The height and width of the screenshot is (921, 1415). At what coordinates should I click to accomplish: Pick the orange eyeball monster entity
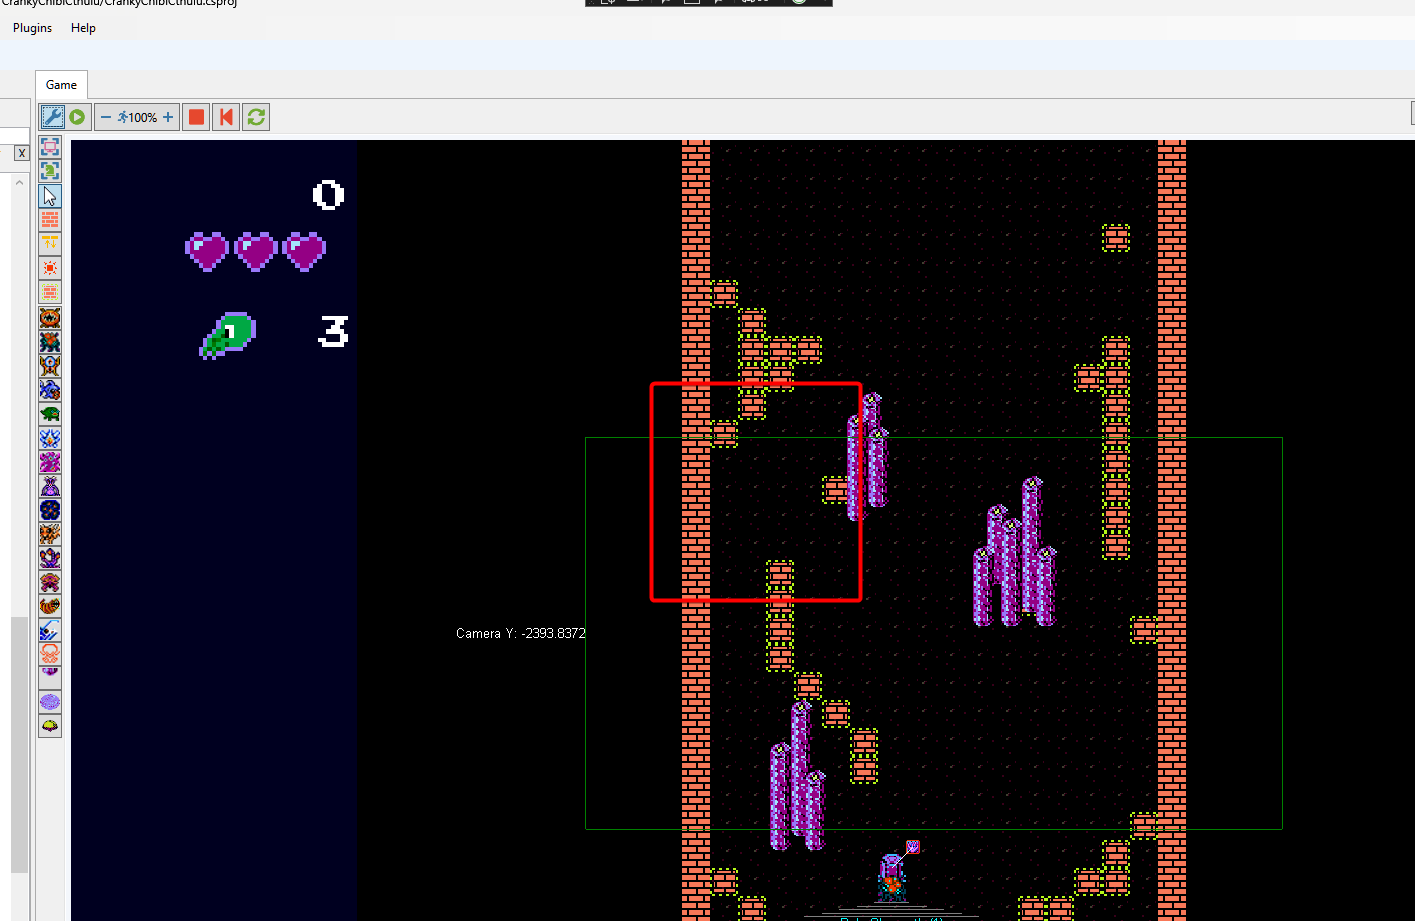(49, 317)
